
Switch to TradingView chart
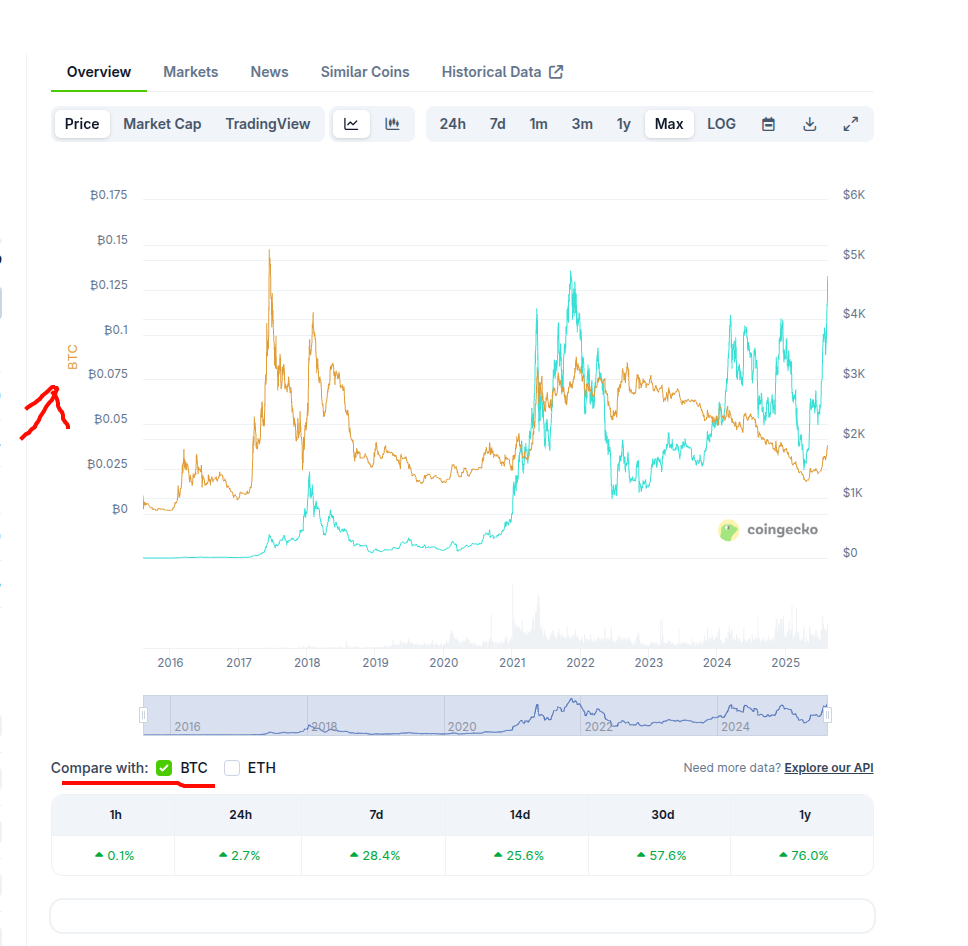(268, 124)
